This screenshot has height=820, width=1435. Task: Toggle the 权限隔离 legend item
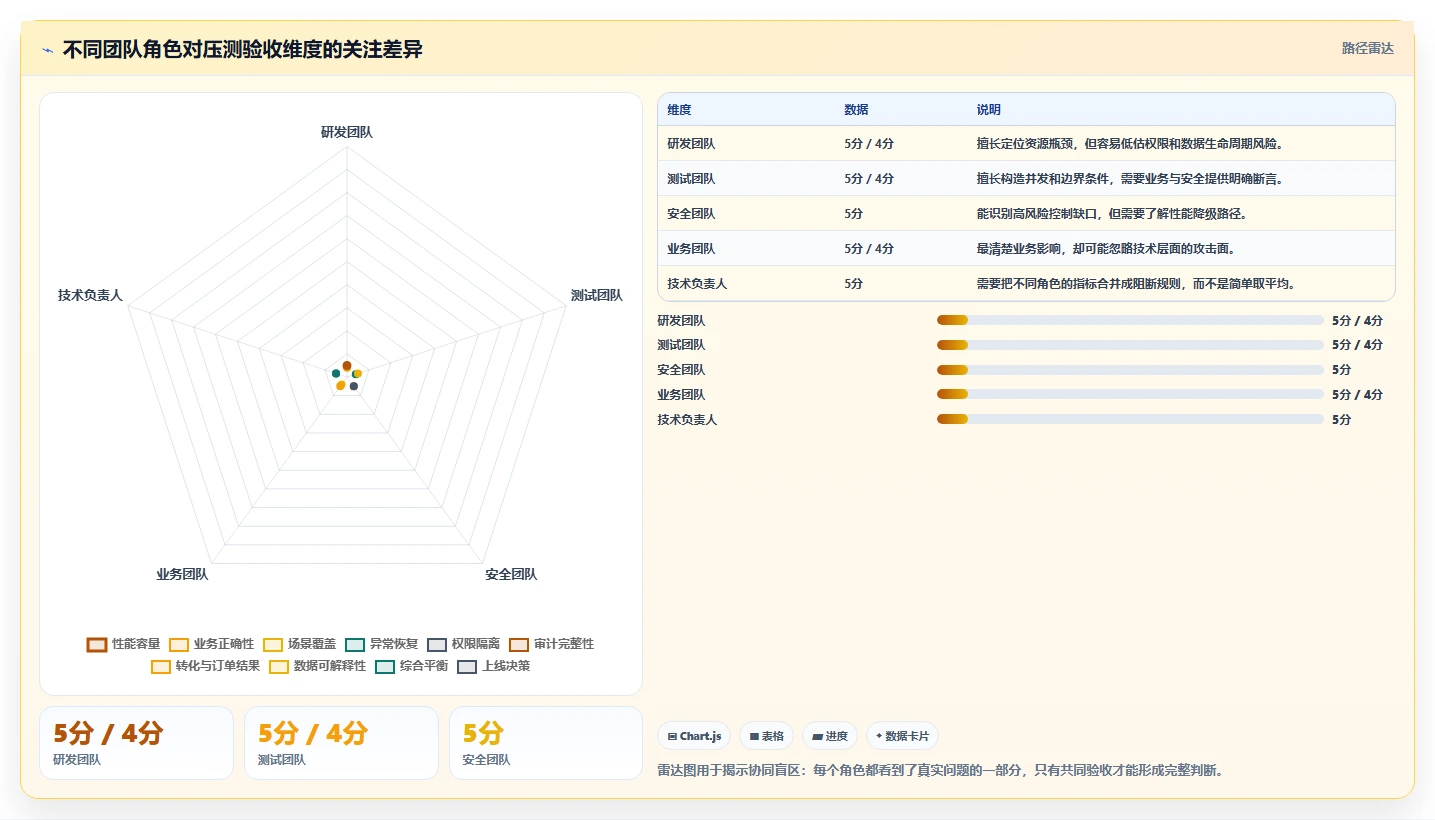464,644
